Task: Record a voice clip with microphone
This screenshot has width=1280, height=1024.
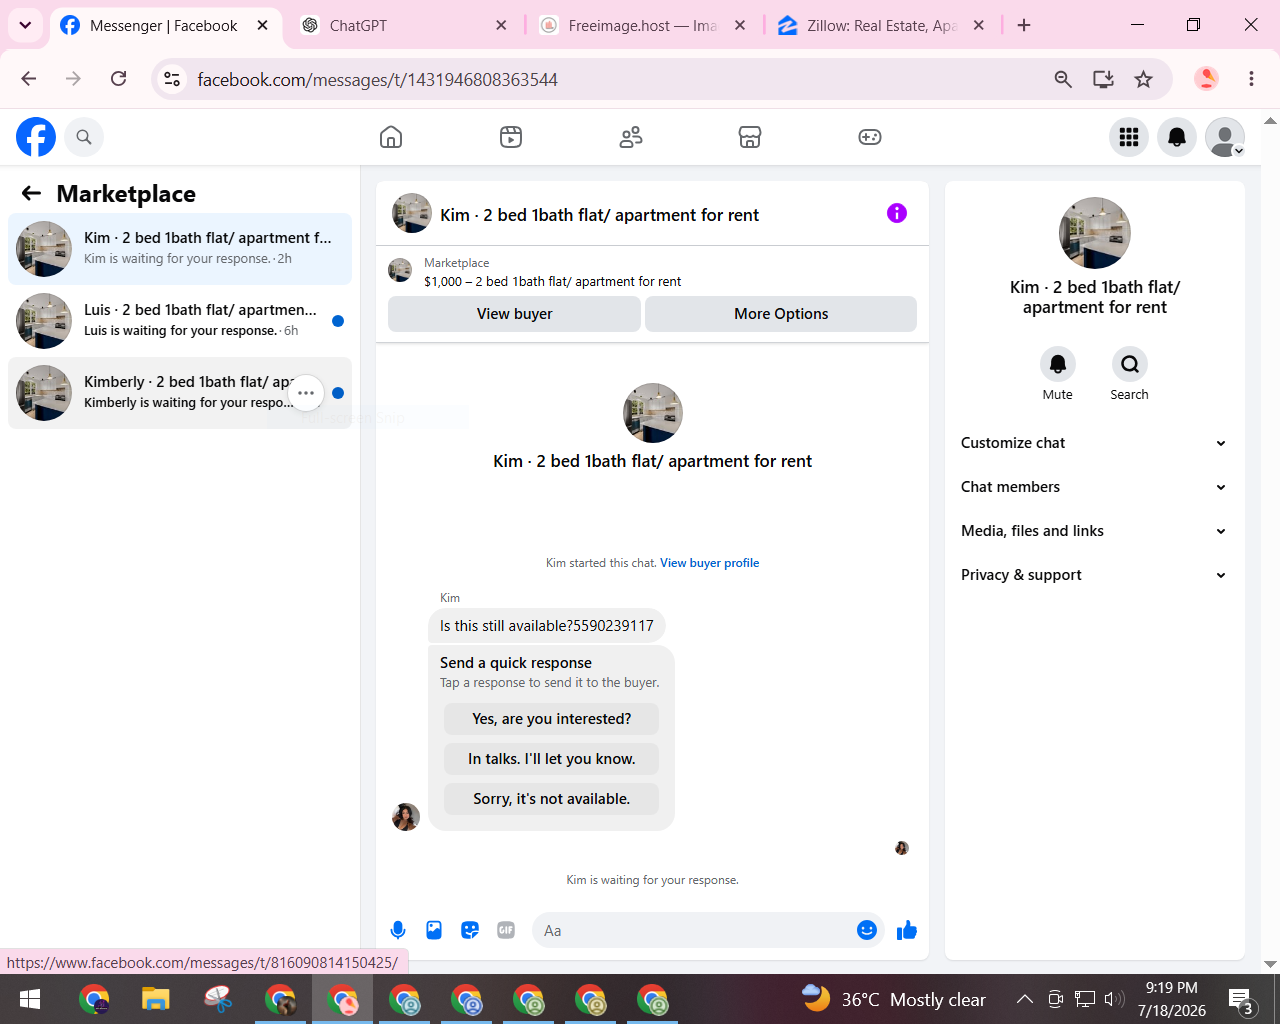Action: click(398, 931)
